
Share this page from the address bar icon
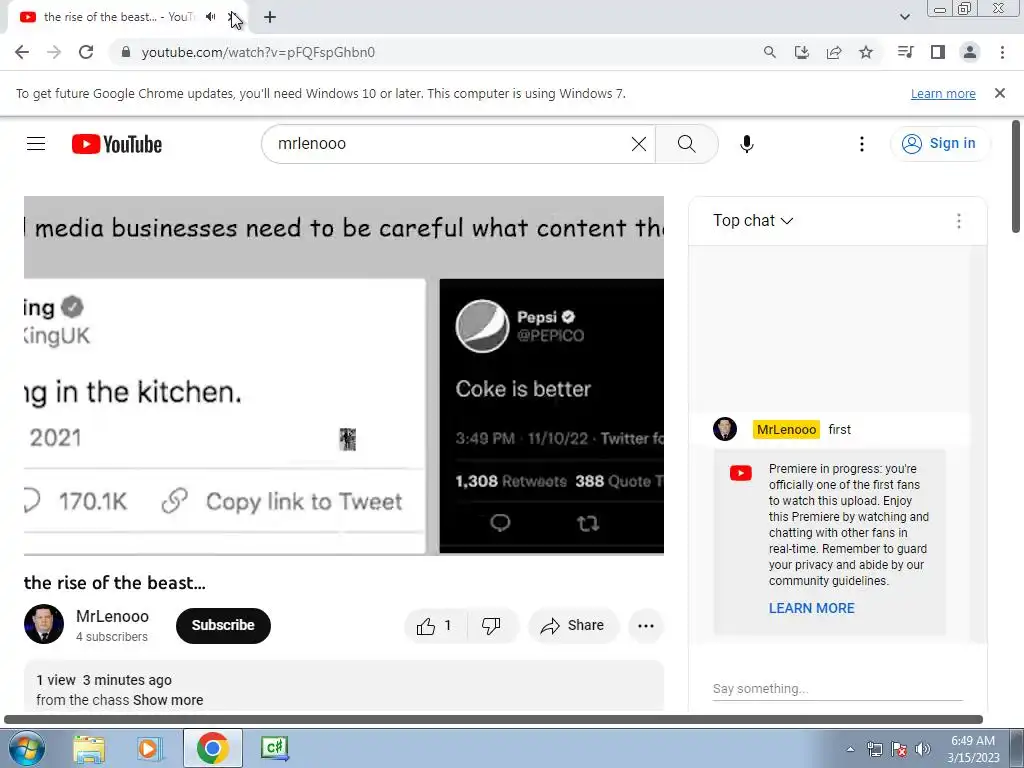click(x=834, y=52)
